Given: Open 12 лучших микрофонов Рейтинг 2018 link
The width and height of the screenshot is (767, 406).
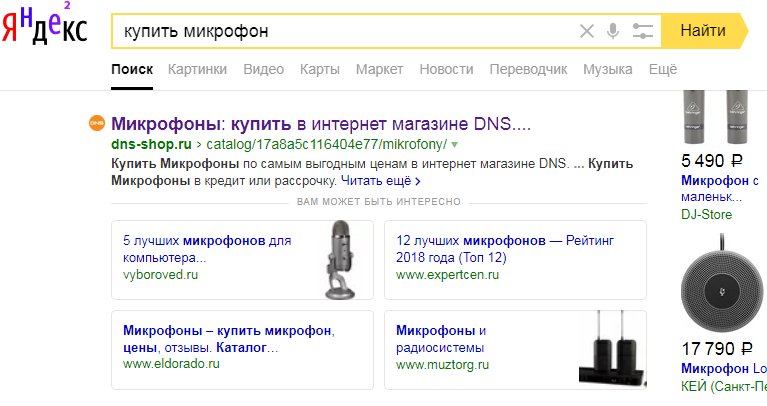Looking at the screenshot, I should (505, 249).
